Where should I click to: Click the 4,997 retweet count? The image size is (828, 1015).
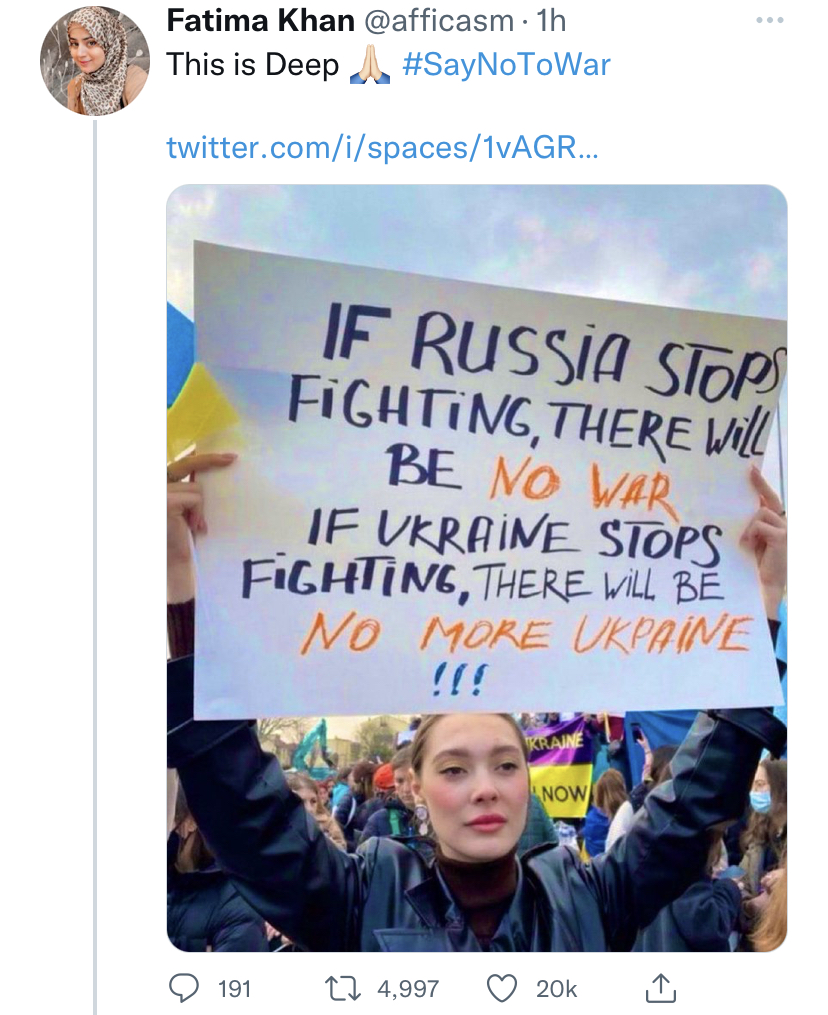tap(408, 988)
